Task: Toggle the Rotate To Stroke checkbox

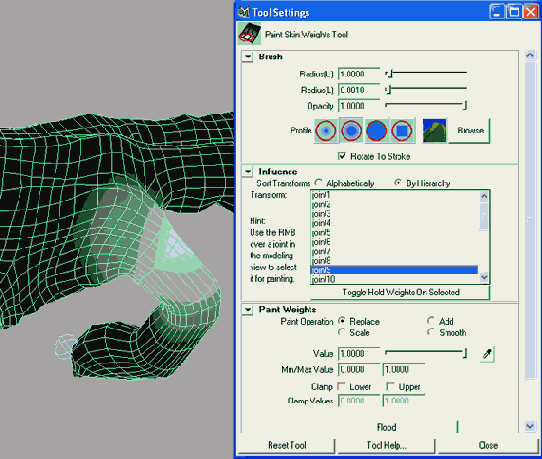Action: (342, 156)
